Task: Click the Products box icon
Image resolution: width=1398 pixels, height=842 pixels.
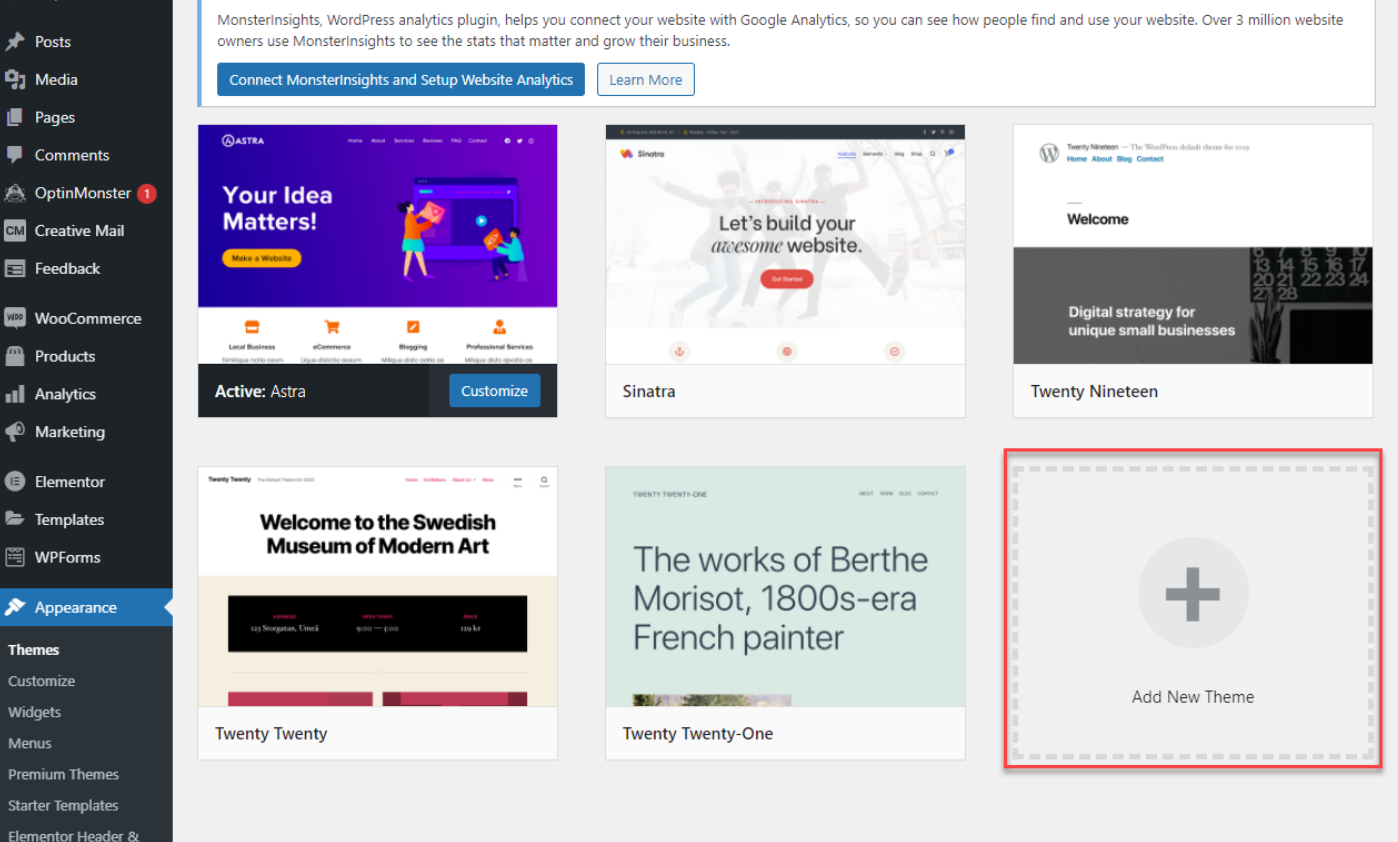Action: [15, 357]
